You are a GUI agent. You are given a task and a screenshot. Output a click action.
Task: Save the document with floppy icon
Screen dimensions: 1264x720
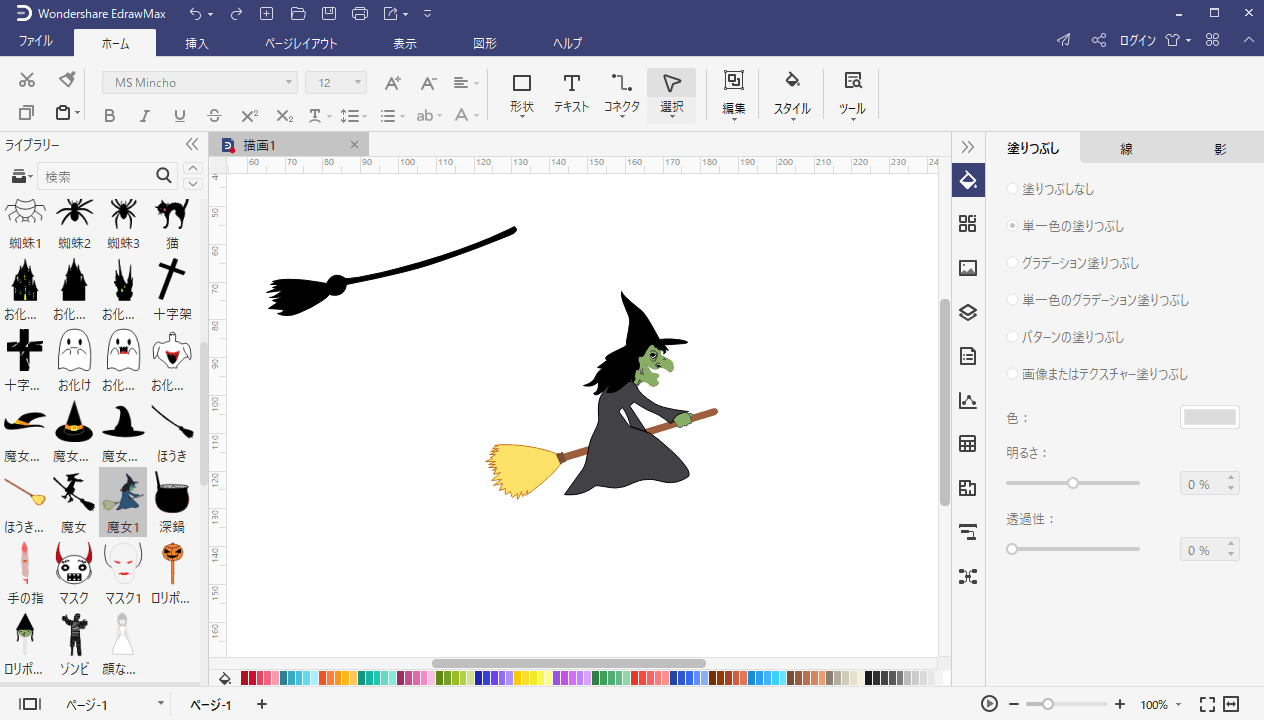(329, 13)
